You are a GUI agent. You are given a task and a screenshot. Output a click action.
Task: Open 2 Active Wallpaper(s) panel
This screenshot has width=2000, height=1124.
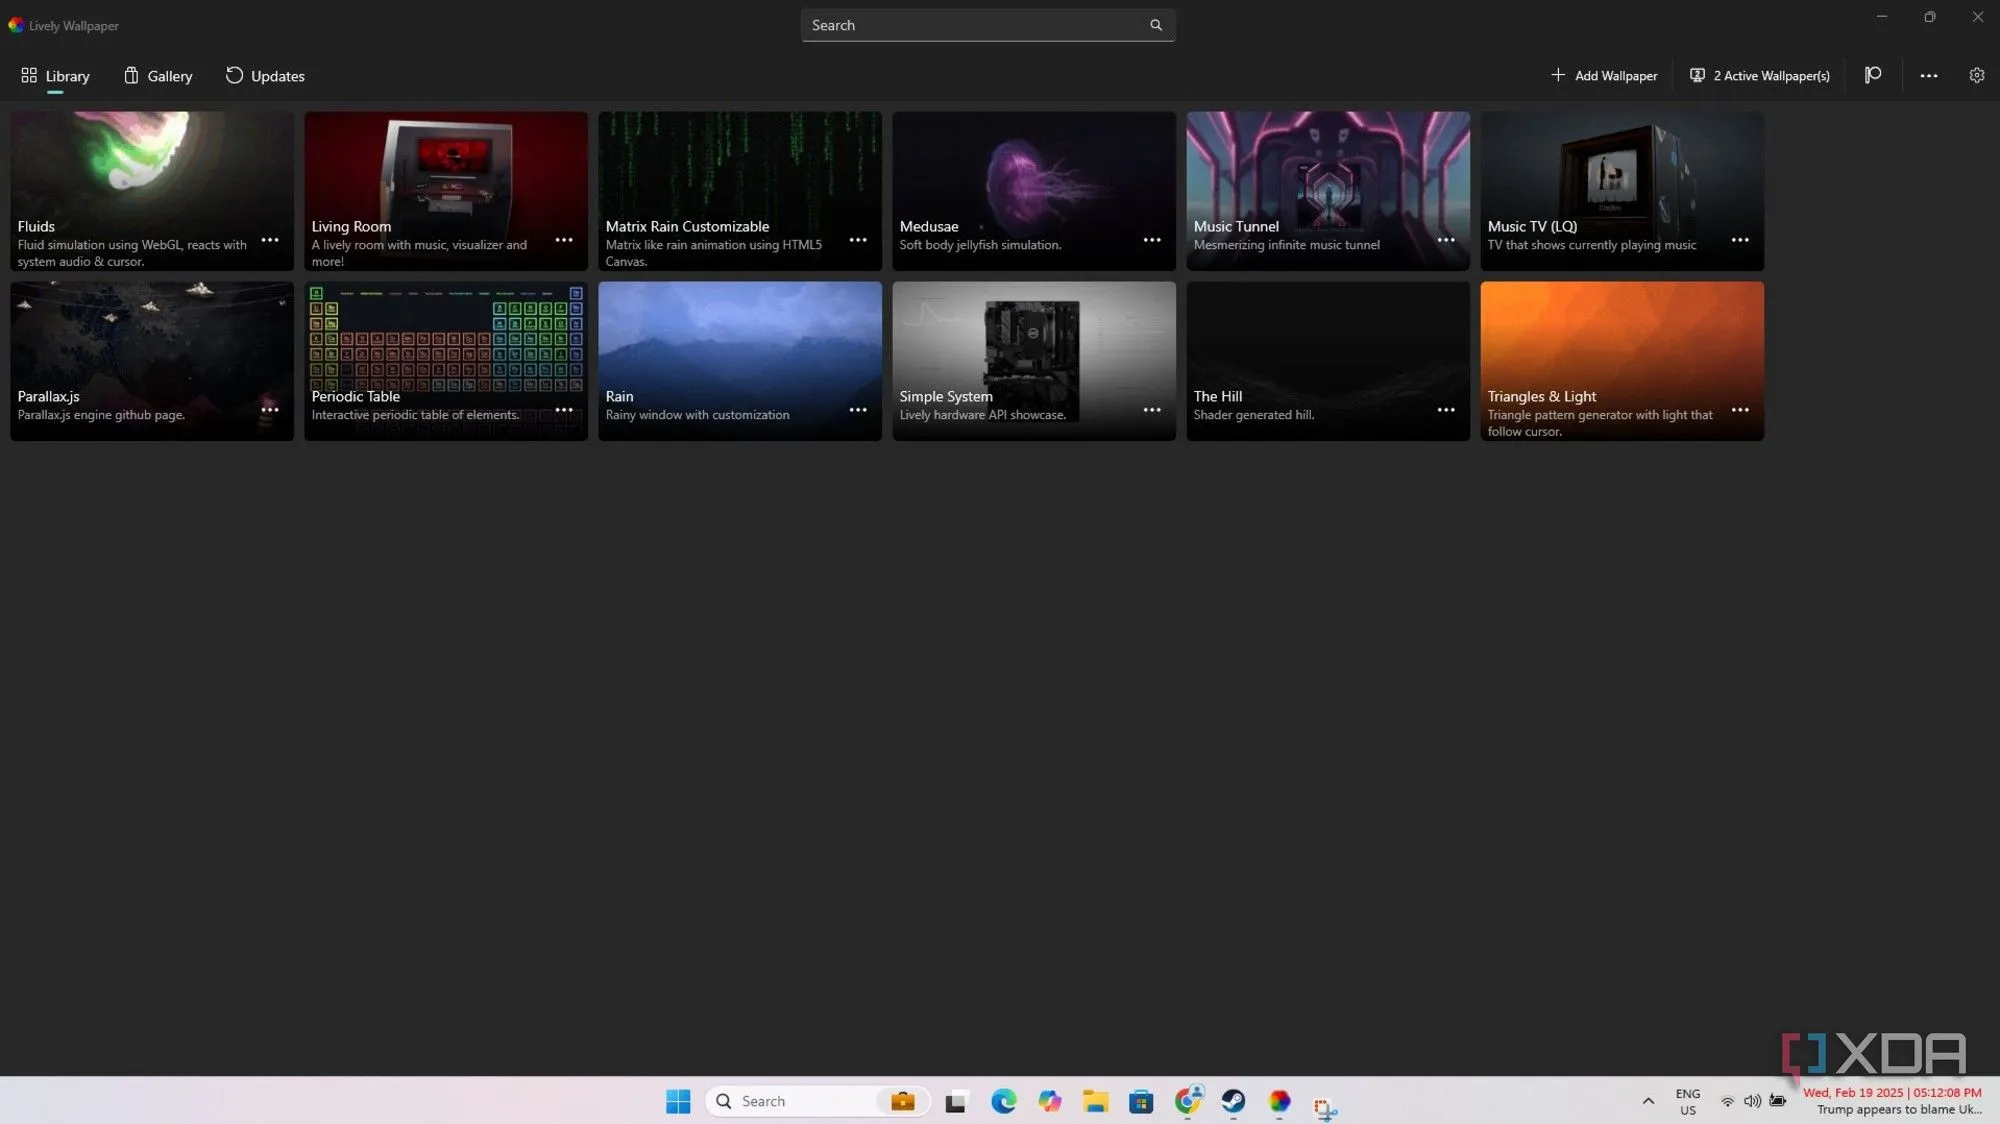(x=1760, y=76)
